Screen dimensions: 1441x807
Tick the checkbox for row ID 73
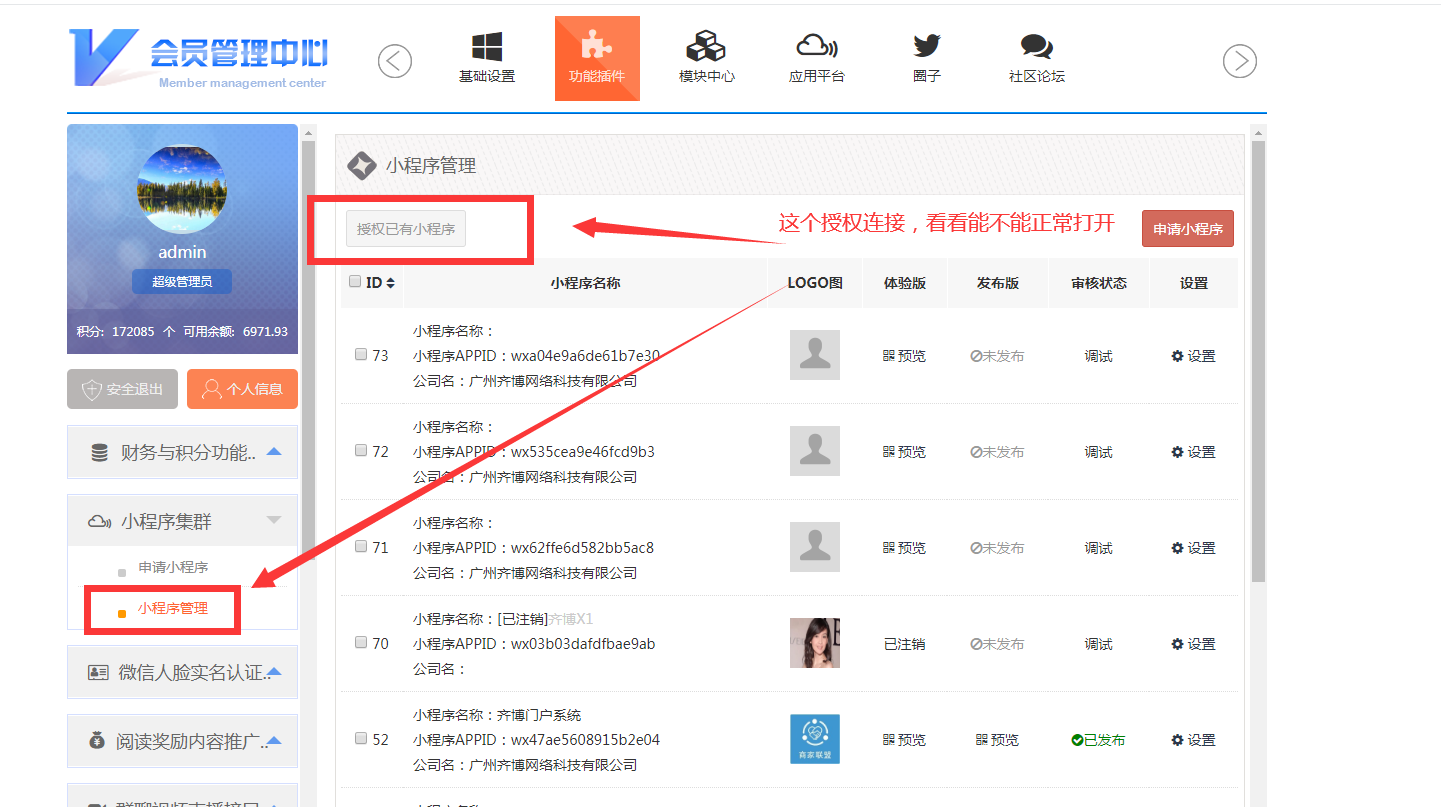pyautogui.click(x=361, y=354)
